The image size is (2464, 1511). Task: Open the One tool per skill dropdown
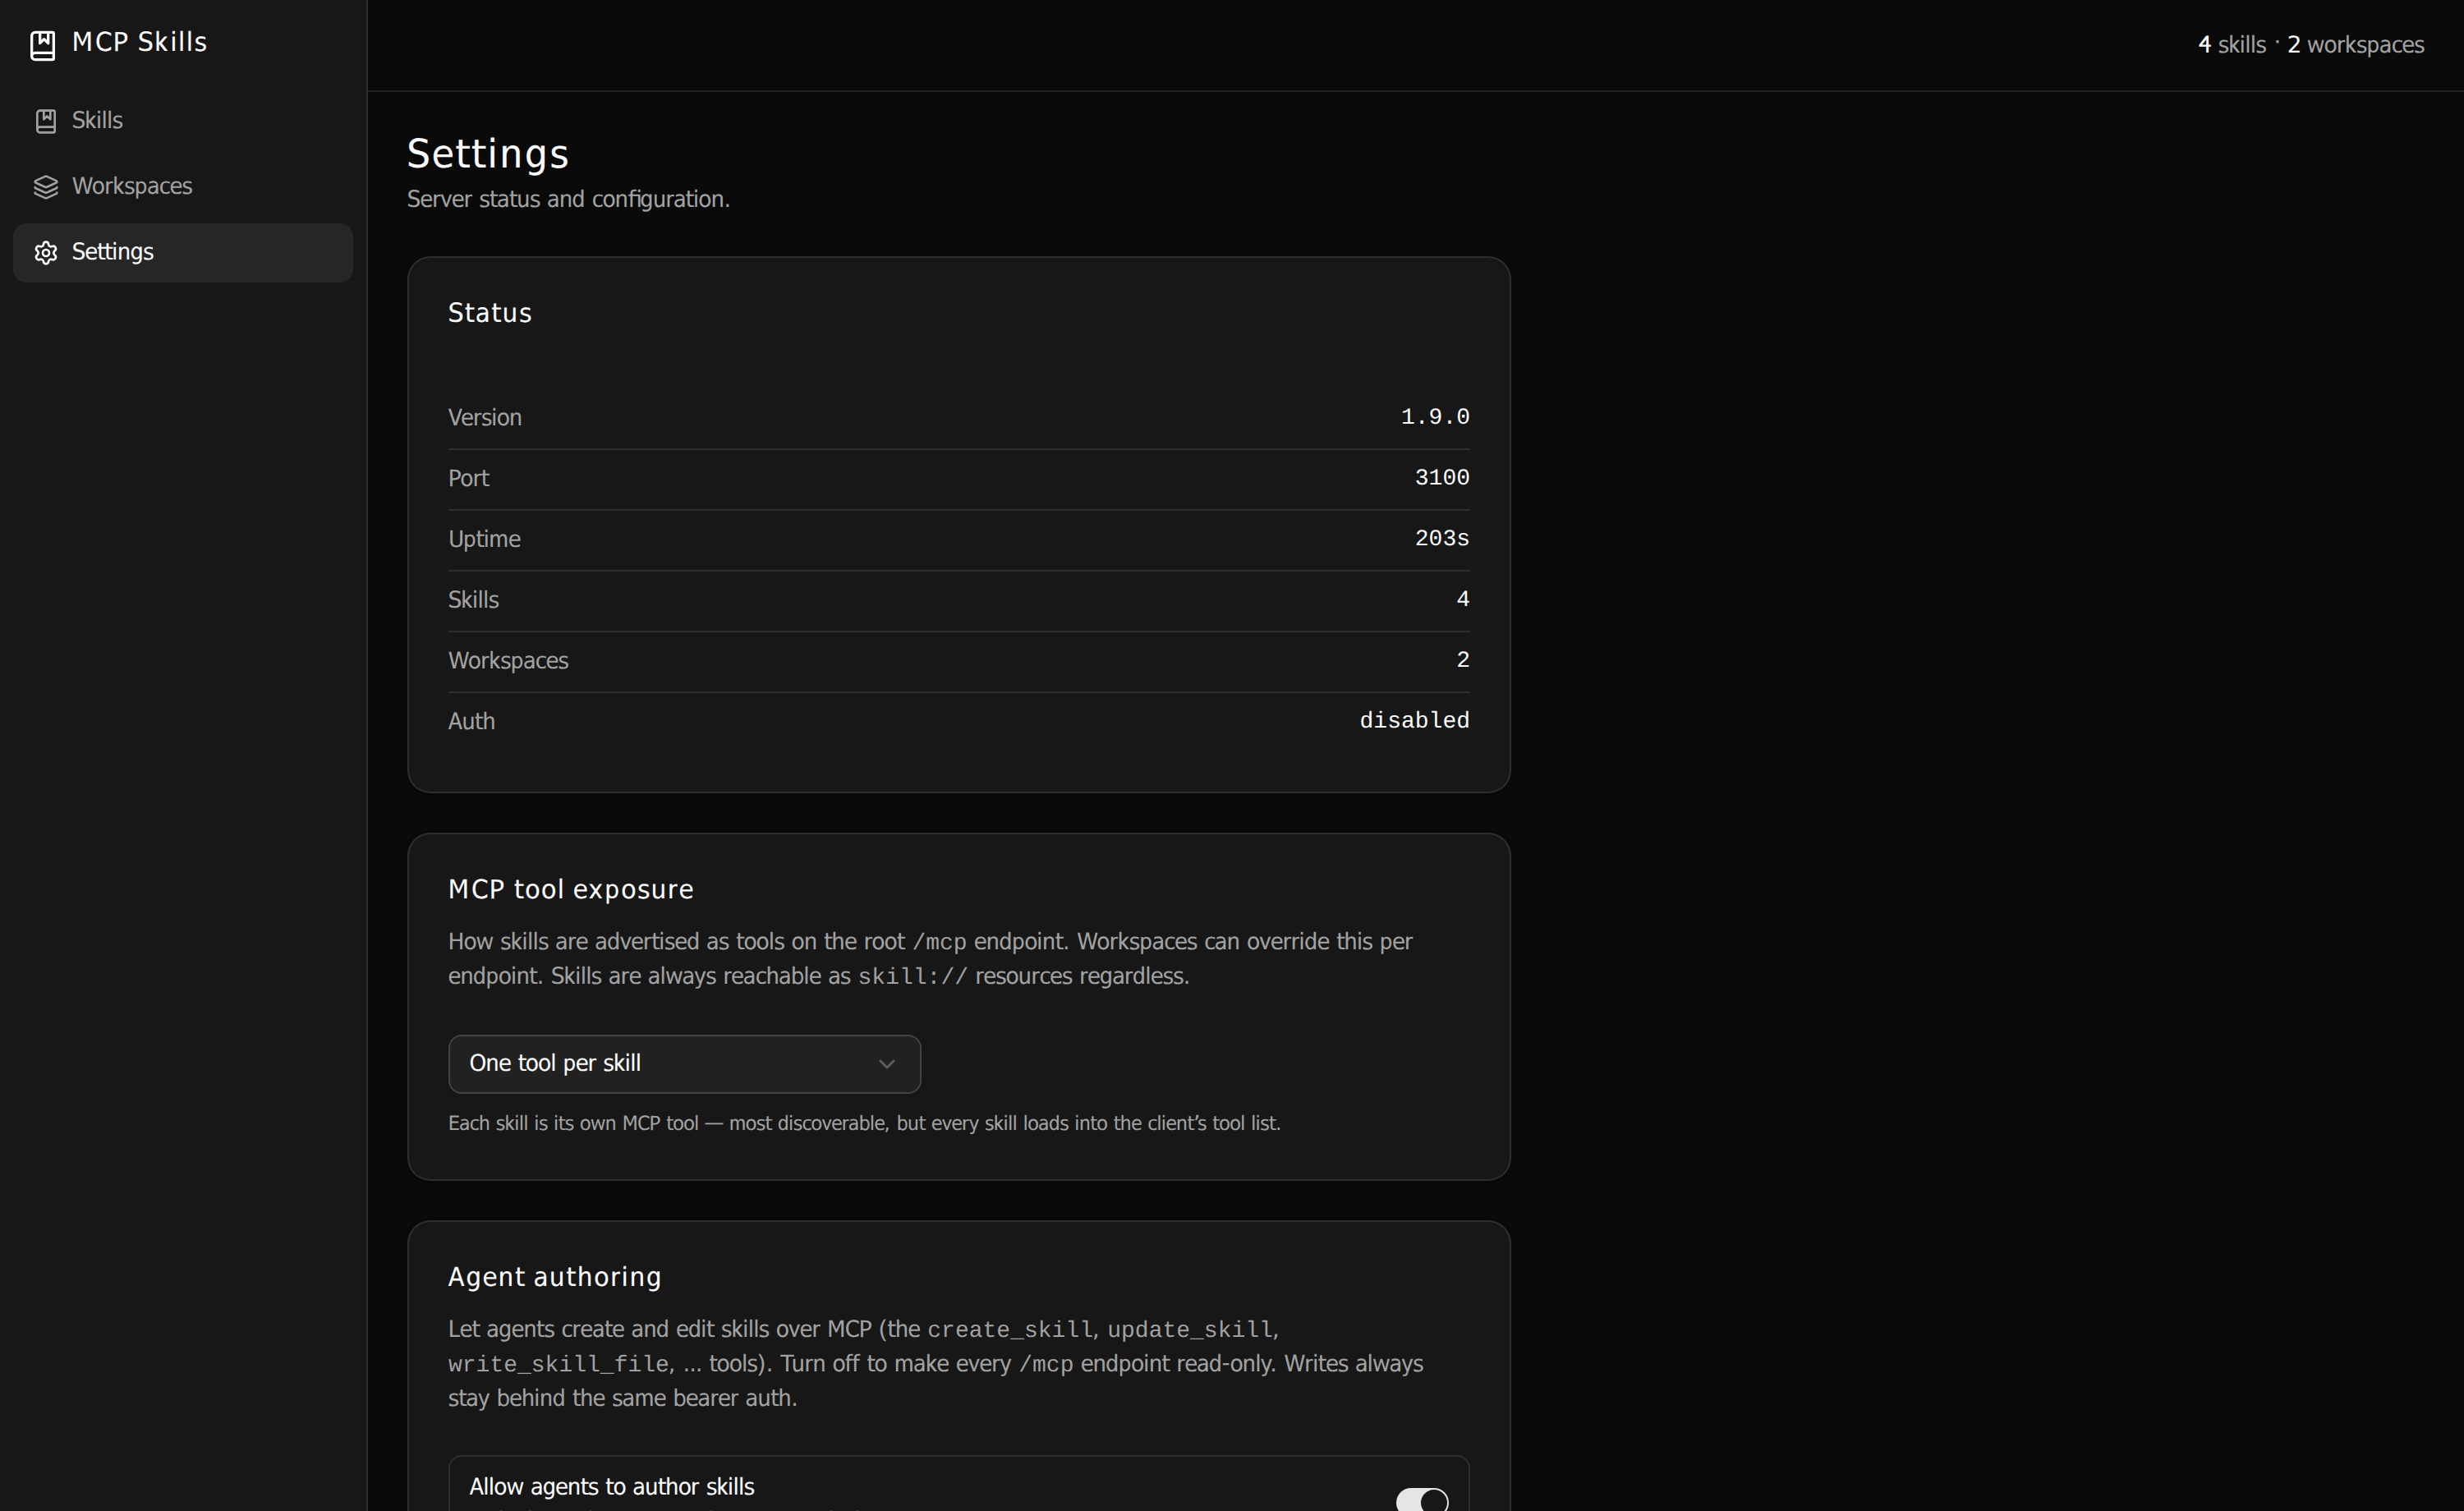[x=684, y=1064]
